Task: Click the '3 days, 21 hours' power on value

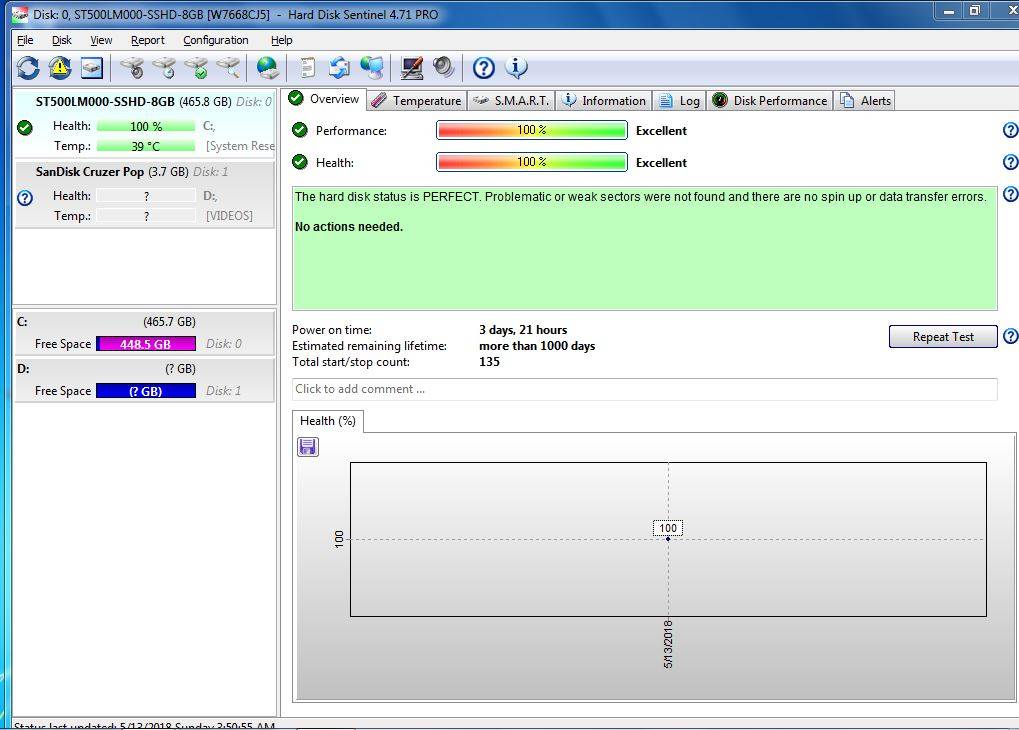Action: tap(523, 330)
